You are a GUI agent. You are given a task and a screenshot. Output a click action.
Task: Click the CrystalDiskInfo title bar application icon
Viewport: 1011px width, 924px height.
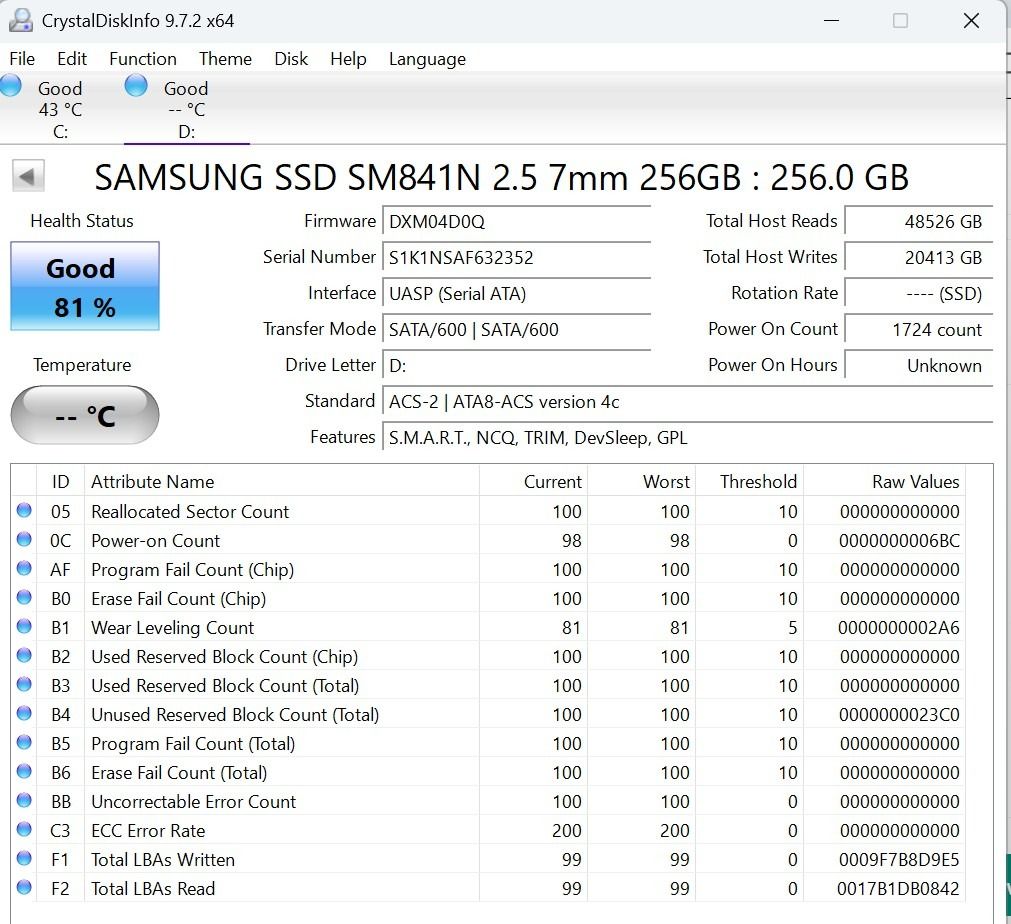coord(22,19)
